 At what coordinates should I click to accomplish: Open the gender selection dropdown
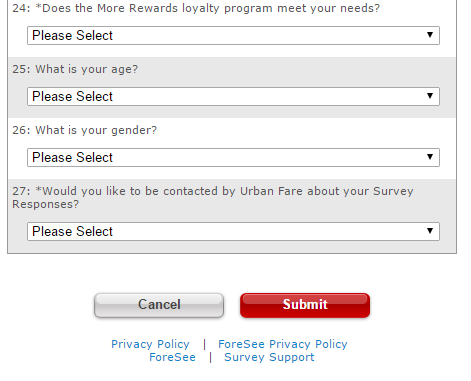pyautogui.click(x=233, y=157)
